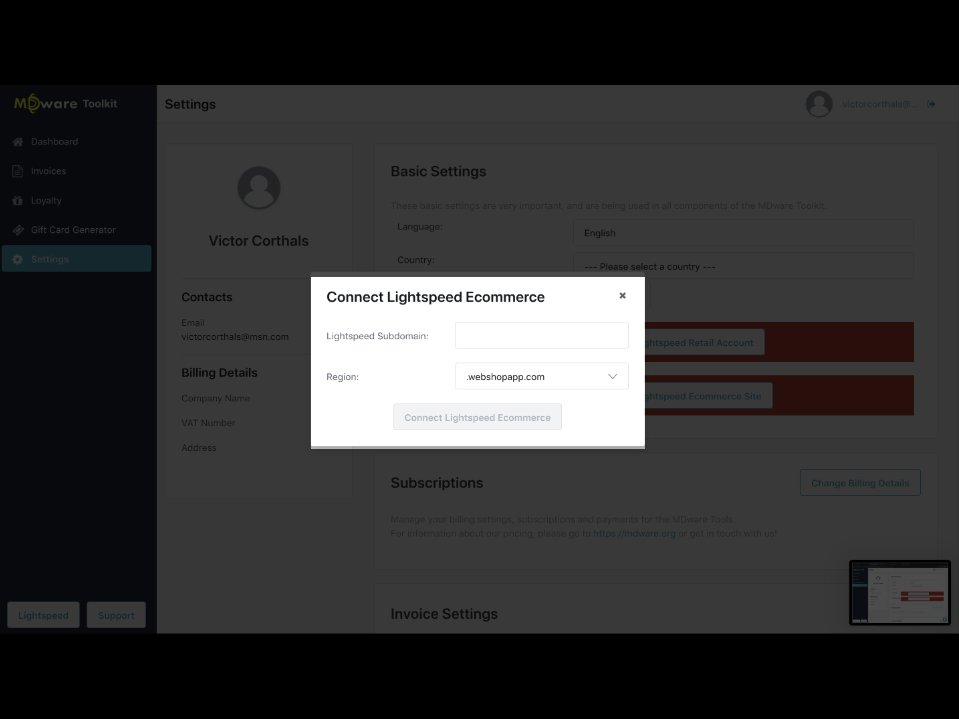Click the Invoice Settings heading
959x719 pixels.
pyautogui.click(x=444, y=614)
